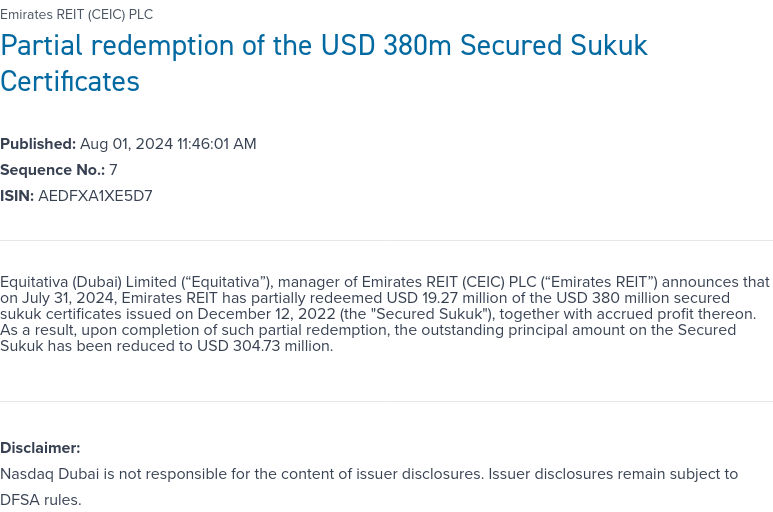Click the divider line below the ISIN
Image resolution: width=773 pixels, height=512 pixels.
[386, 240]
